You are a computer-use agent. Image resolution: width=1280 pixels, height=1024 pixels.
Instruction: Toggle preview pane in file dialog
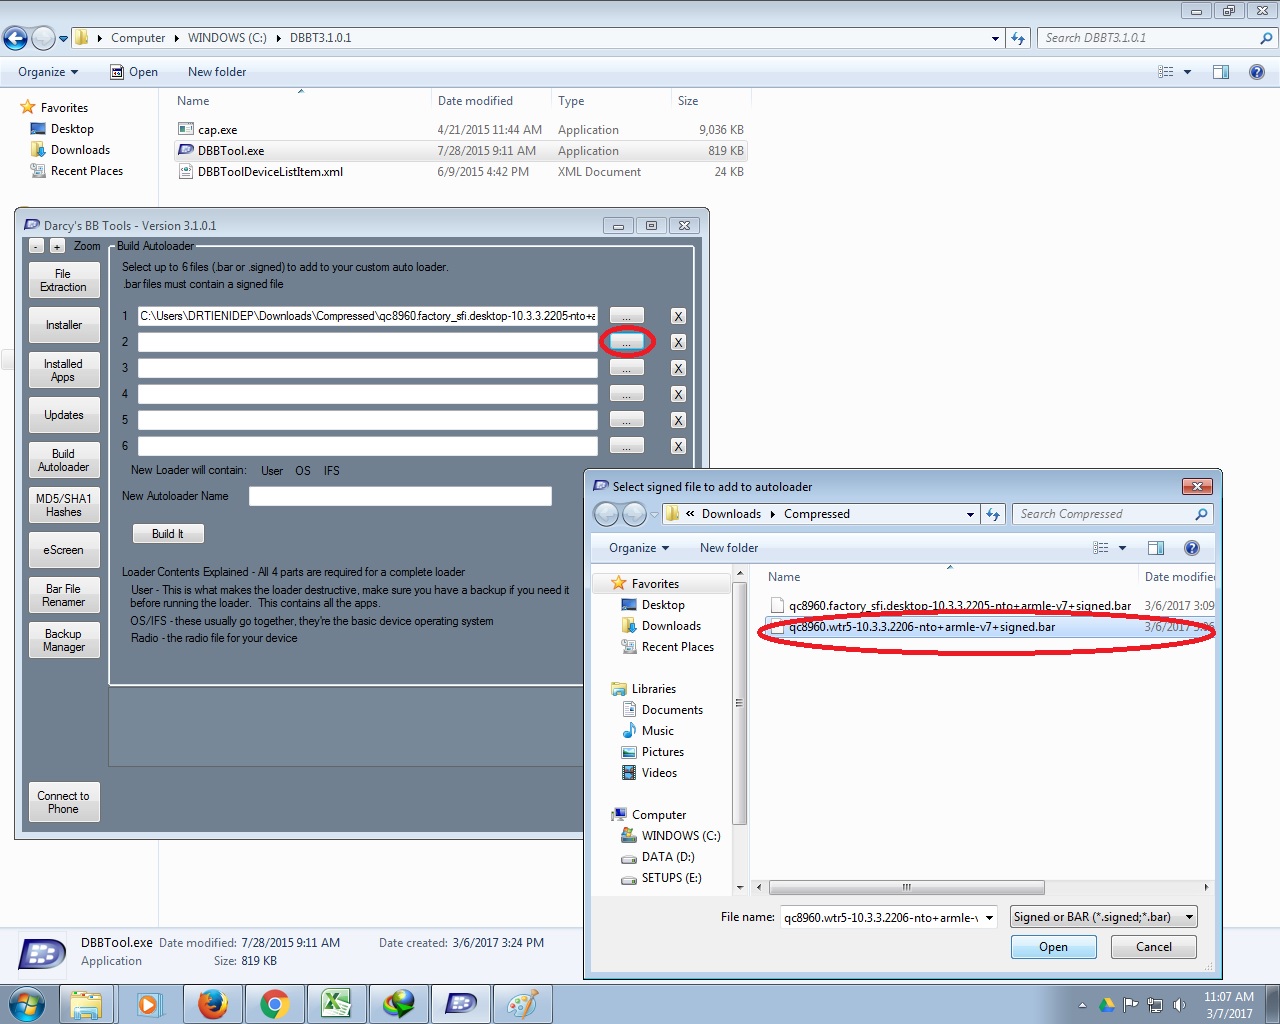click(1156, 548)
